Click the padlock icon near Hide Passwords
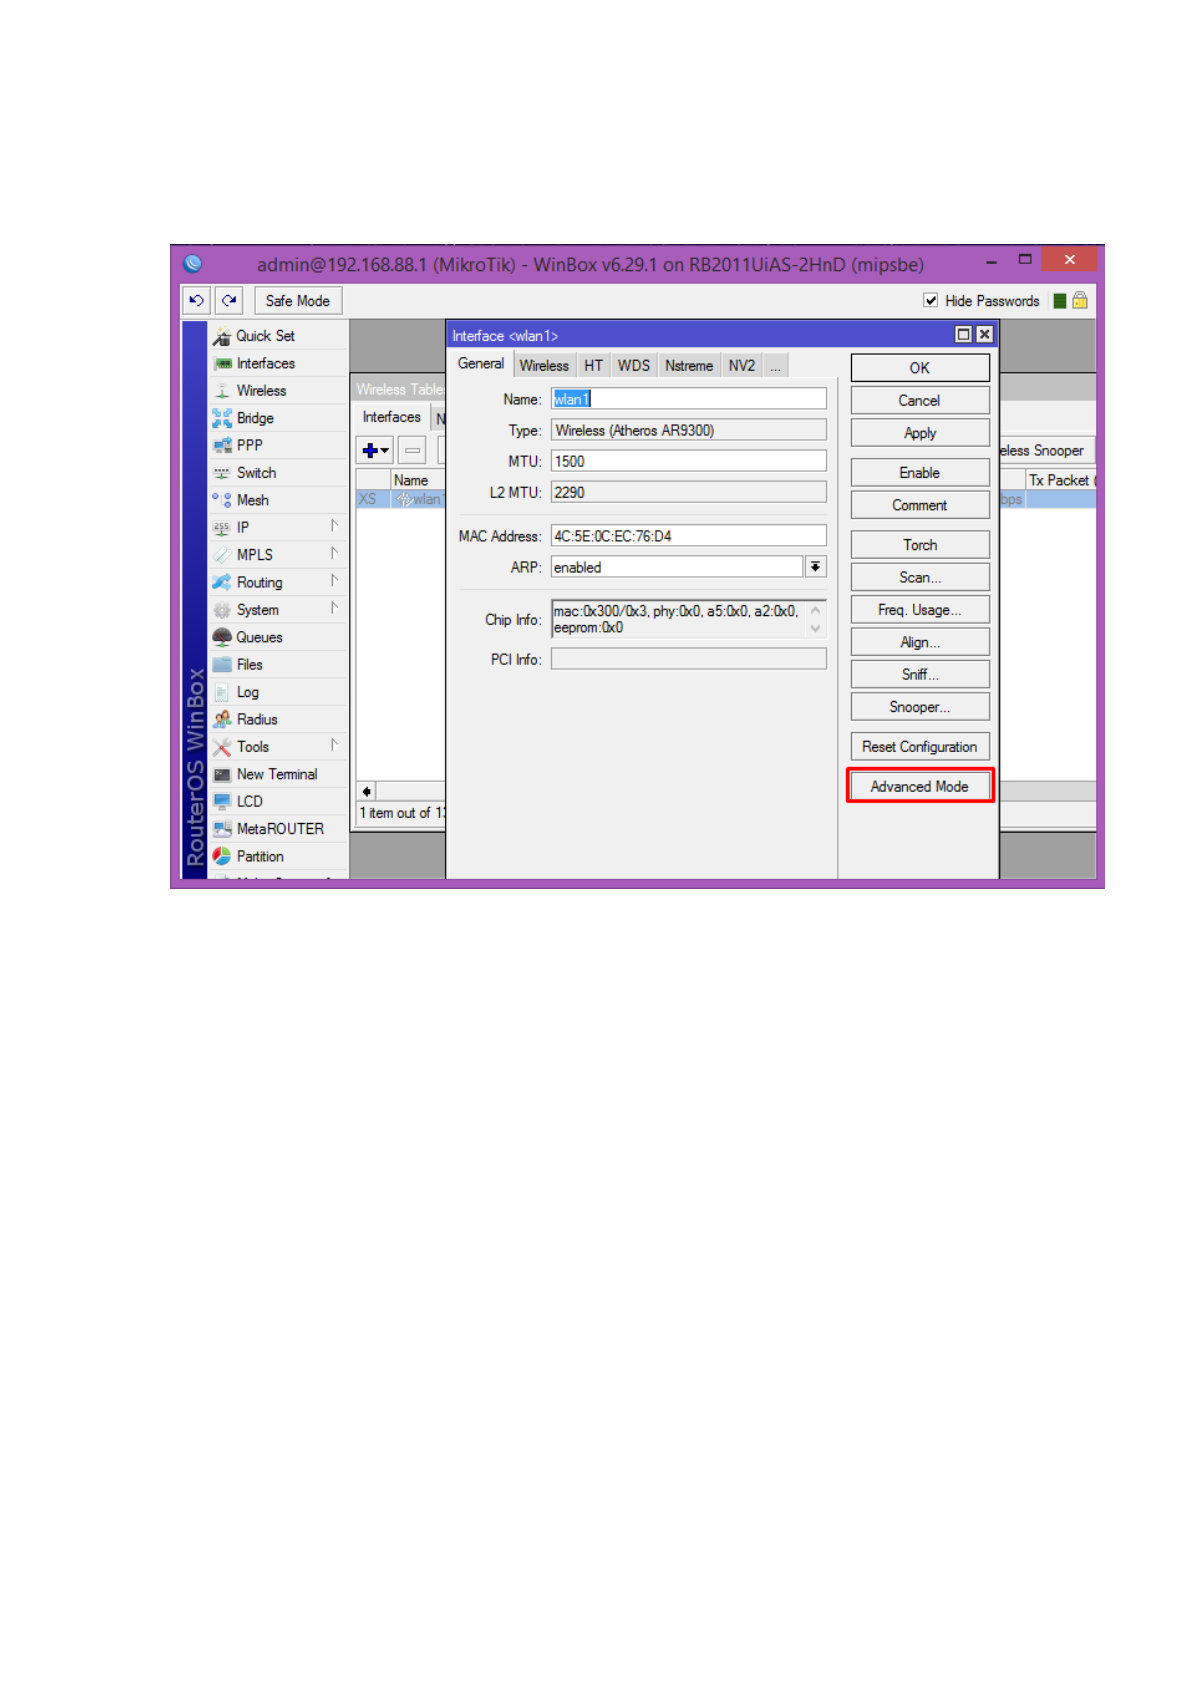The height and width of the screenshot is (1684, 1191). pyautogui.click(x=1080, y=300)
